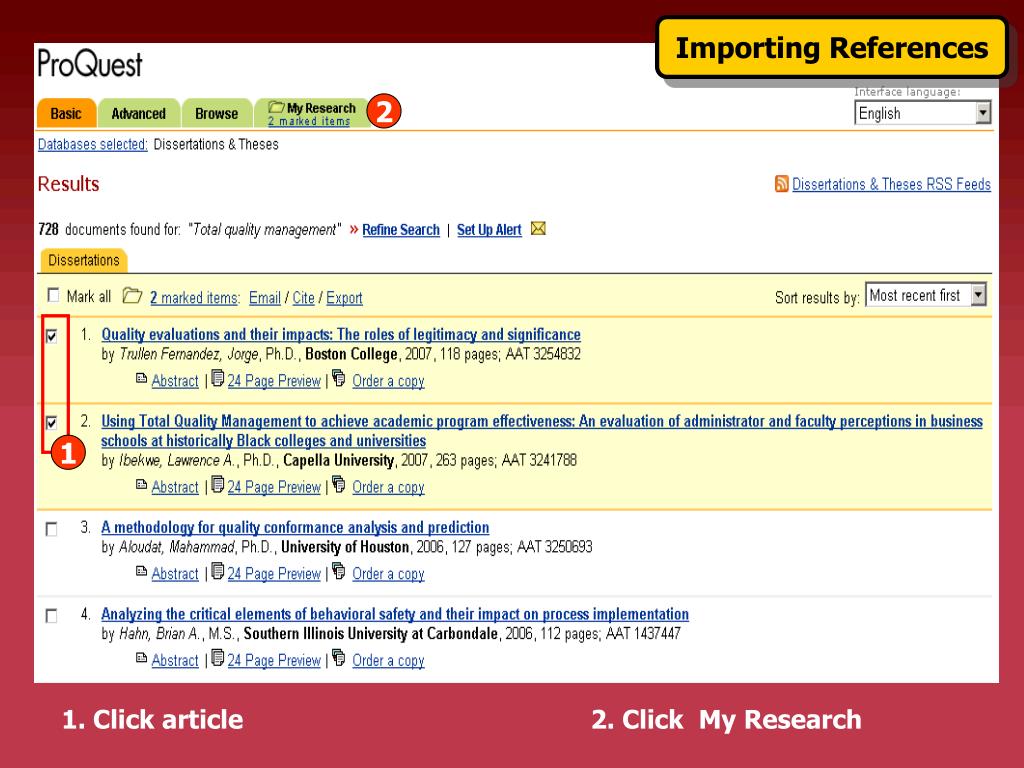1024x768 pixels.
Task: Click Abstract link for result 4
Action: point(175,661)
